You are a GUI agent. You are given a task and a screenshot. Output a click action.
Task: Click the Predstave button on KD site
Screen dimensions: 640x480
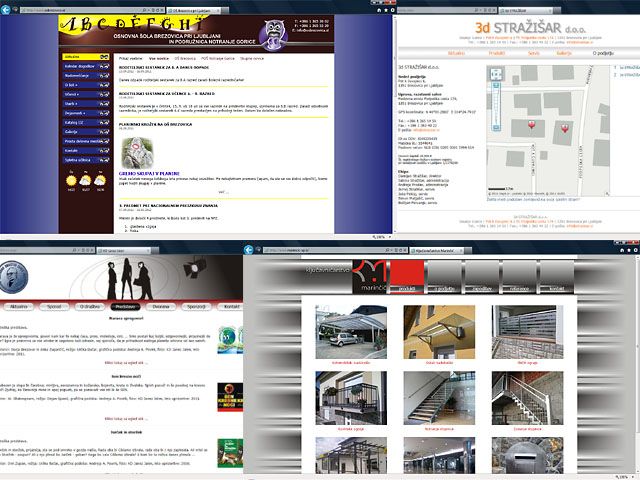click(125, 307)
